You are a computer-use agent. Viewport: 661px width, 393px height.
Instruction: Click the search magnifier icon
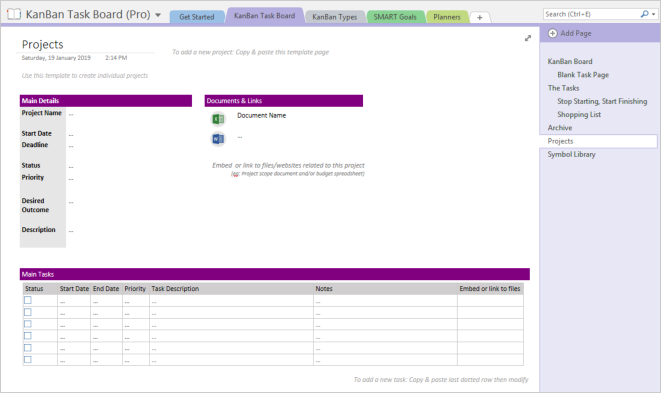coord(644,14)
